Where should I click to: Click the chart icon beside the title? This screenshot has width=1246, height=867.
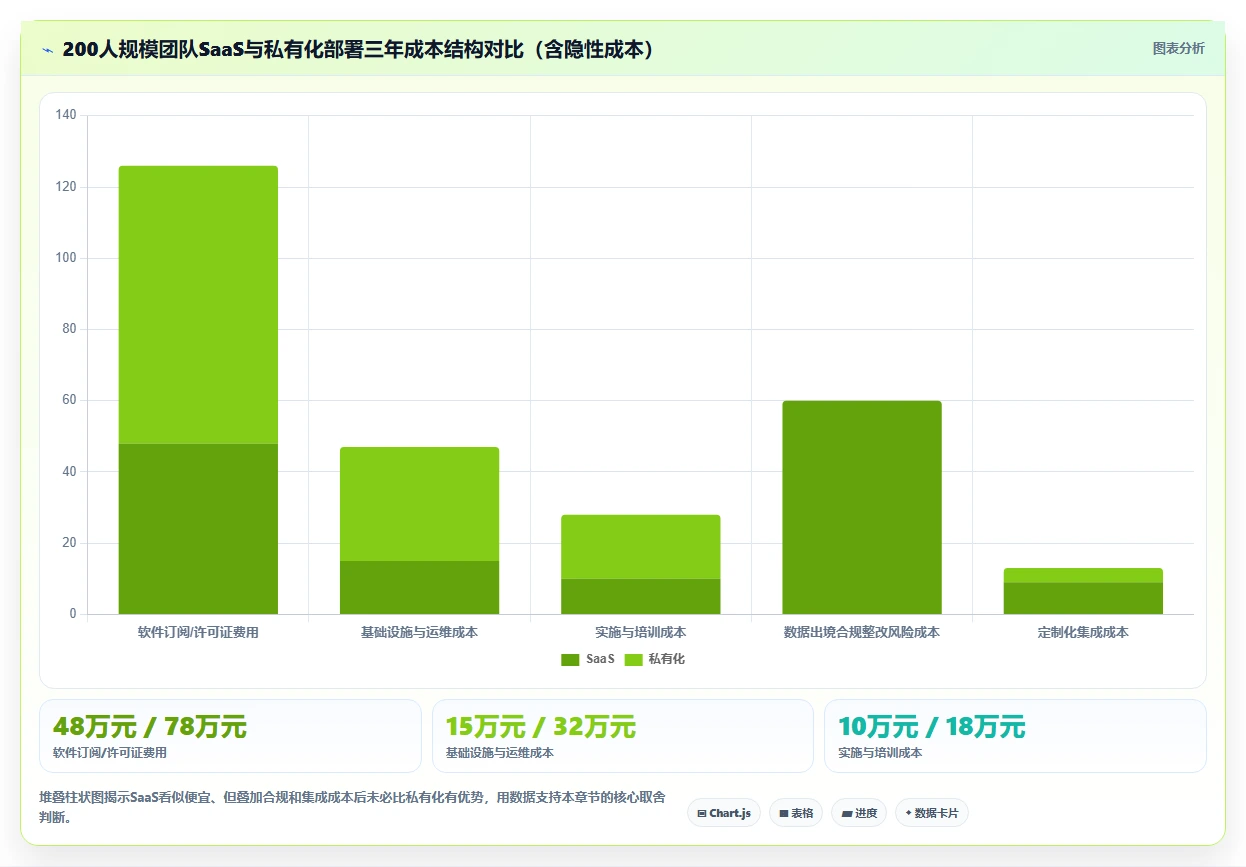[x=48, y=49]
